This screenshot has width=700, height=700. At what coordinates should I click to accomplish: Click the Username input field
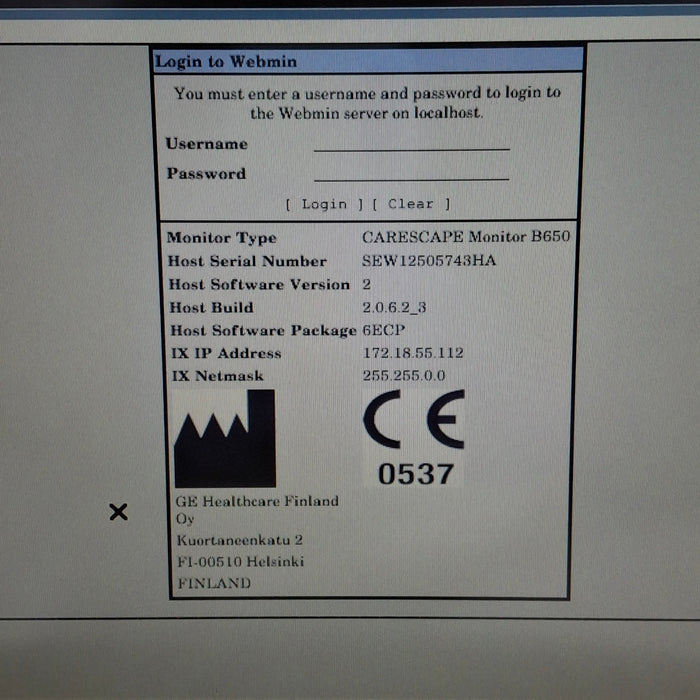(x=412, y=143)
